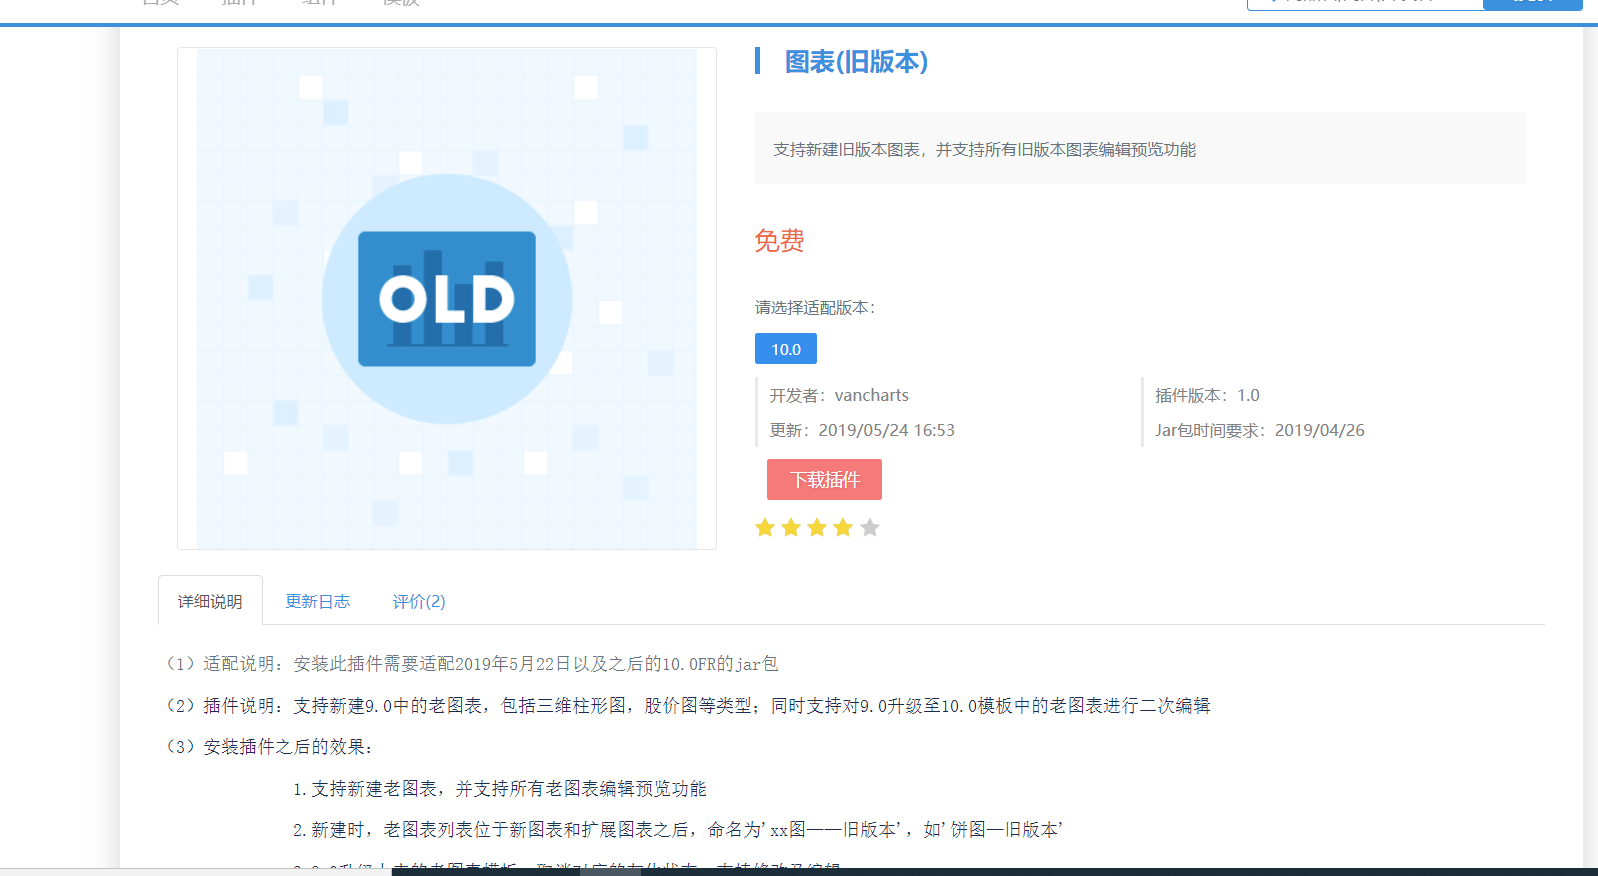
Task: Switch to the 更新日志 tab
Action: pos(318,601)
